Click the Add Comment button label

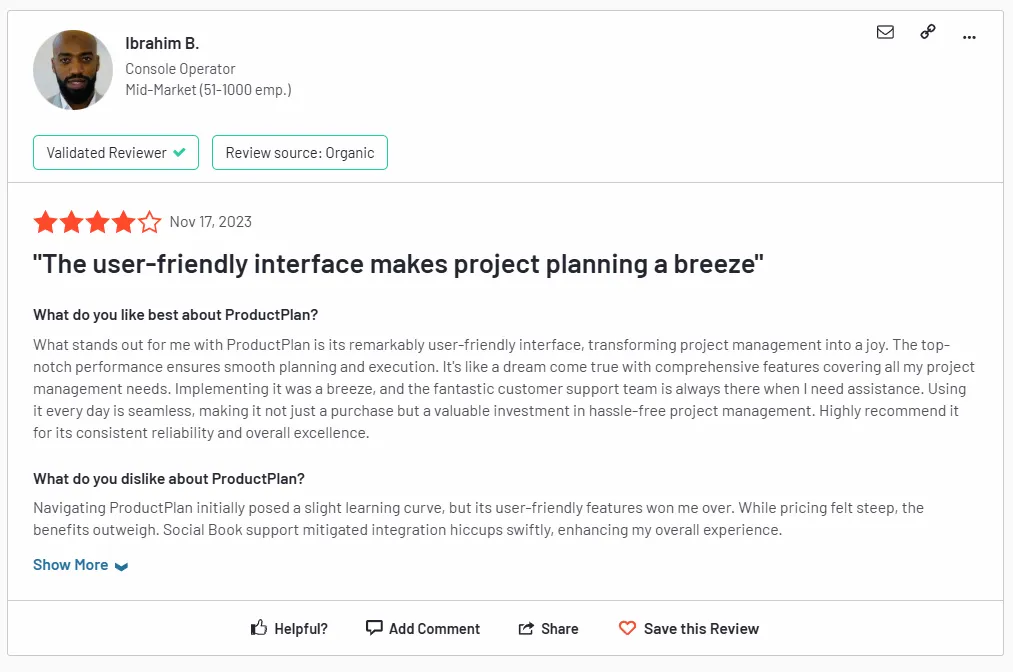(434, 629)
